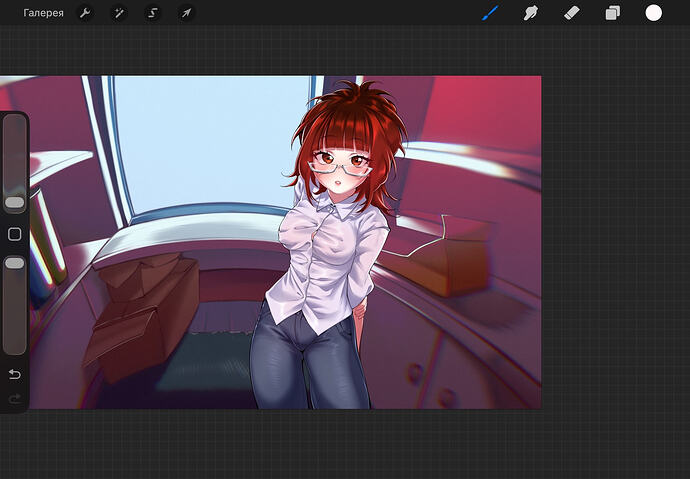Activate the Selection S-shaped tool
690x479 pixels.
(153, 13)
